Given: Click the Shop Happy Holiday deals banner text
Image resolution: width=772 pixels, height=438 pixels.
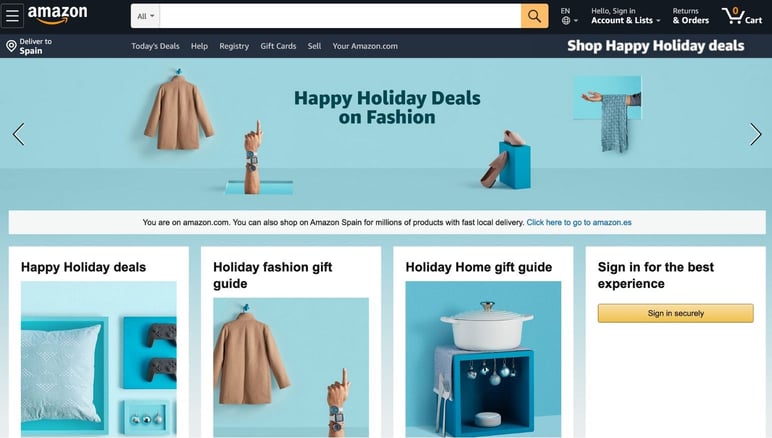Looking at the screenshot, I should tap(655, 46).
